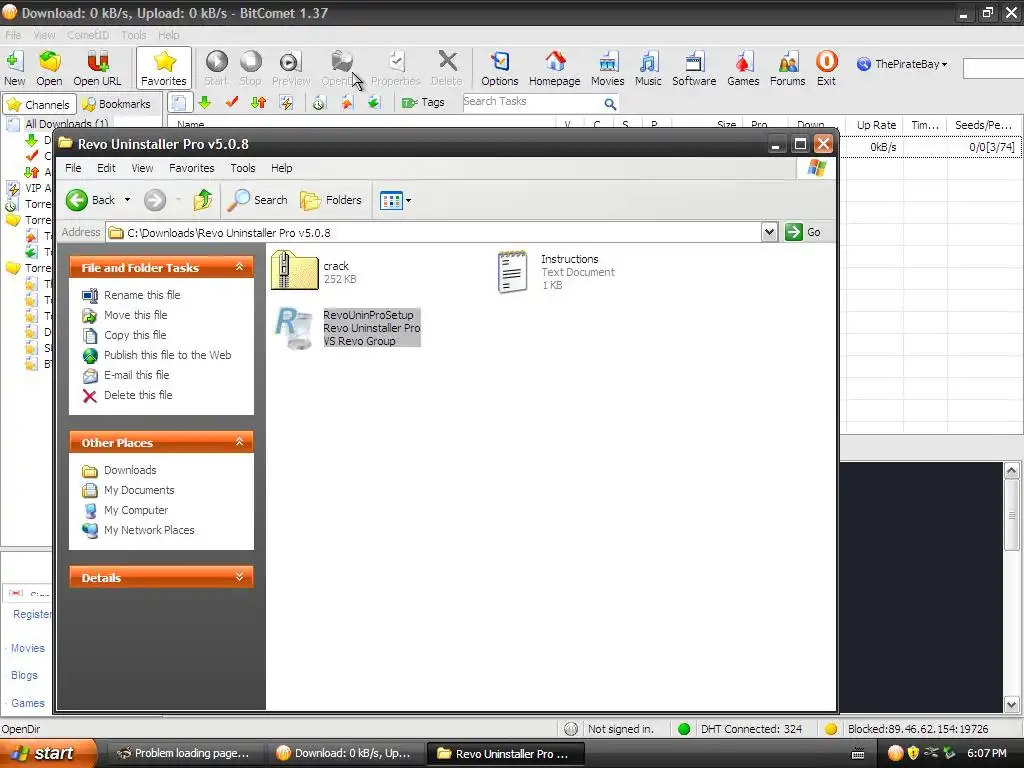Screen dimensions: 1024x768
Task: Open BitComet Options
Action: (500, 68)
